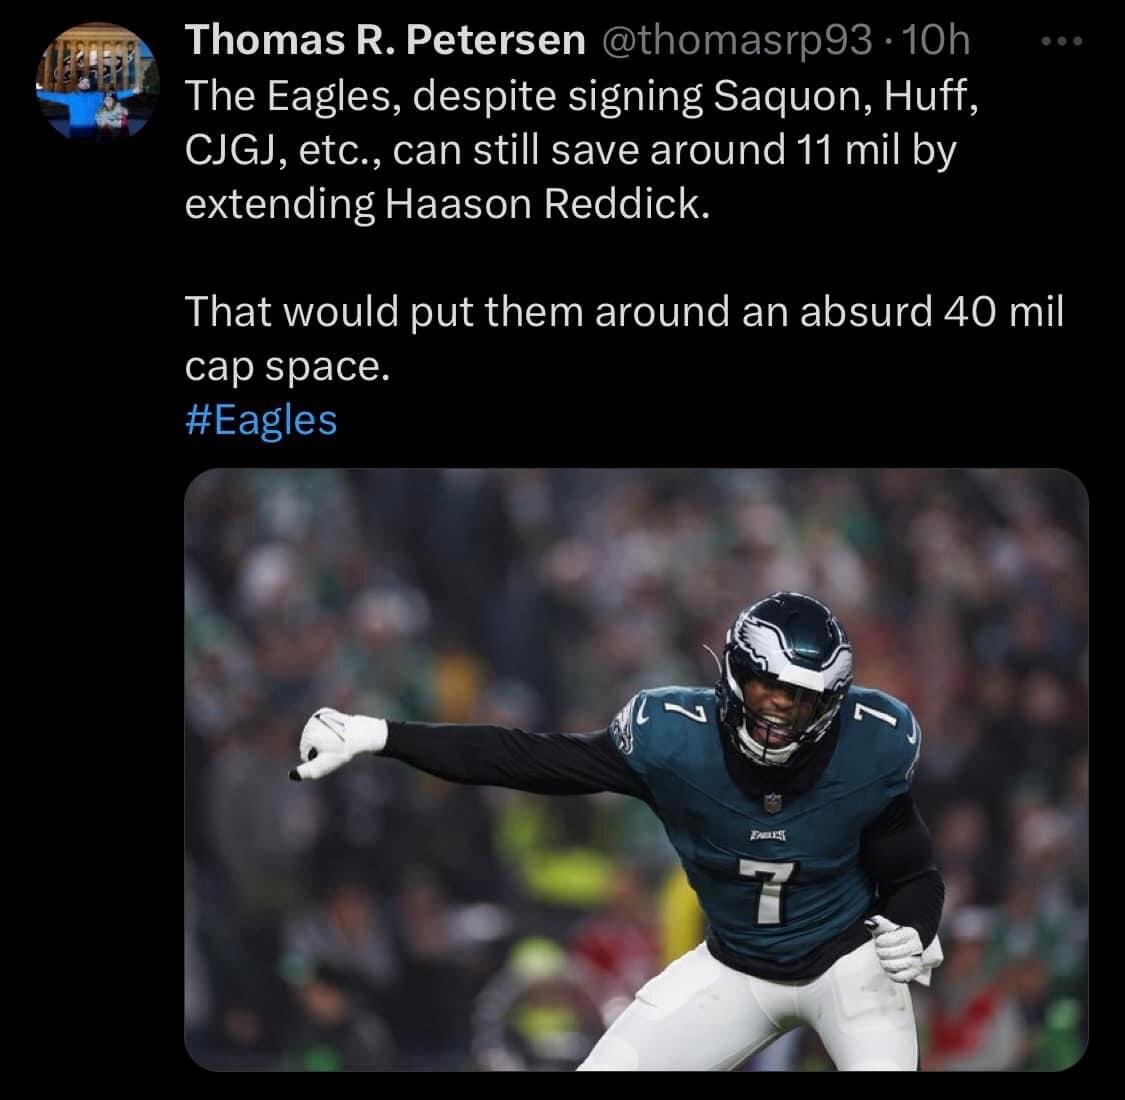Open the three-dot more options menu
The image size is (1125, 1100).
point(1062,42)
